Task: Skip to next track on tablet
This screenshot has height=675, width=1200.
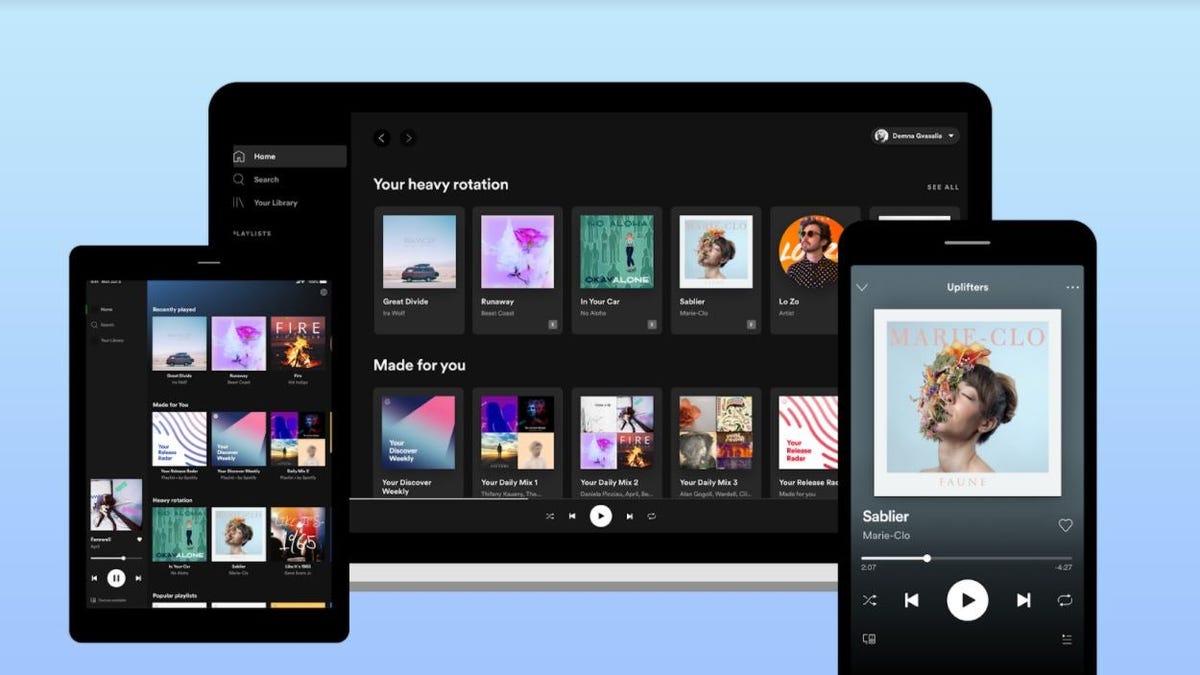Action: coord(138,578)
